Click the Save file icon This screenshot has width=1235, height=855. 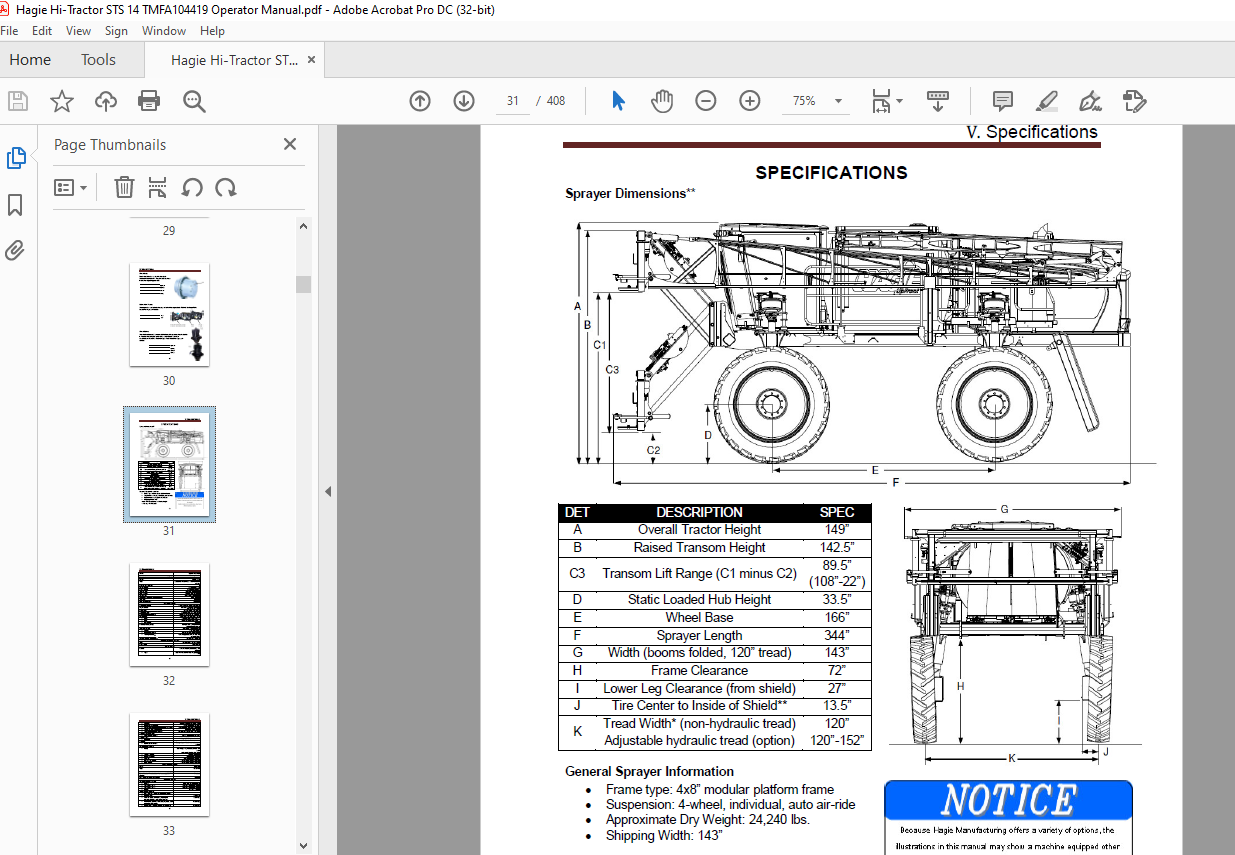tap(18, 101)
